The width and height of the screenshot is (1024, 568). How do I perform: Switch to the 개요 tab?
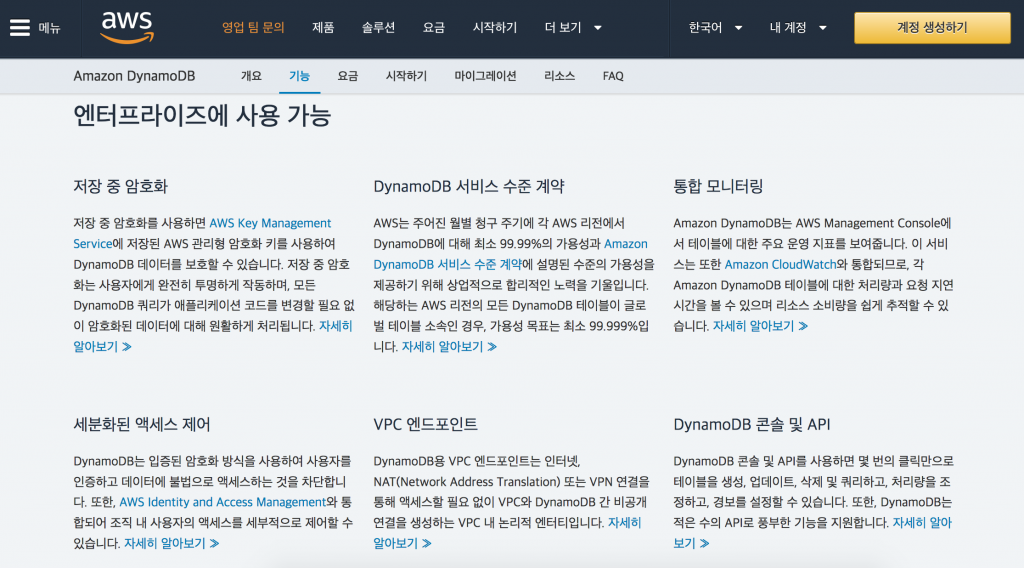coord(251,76)
